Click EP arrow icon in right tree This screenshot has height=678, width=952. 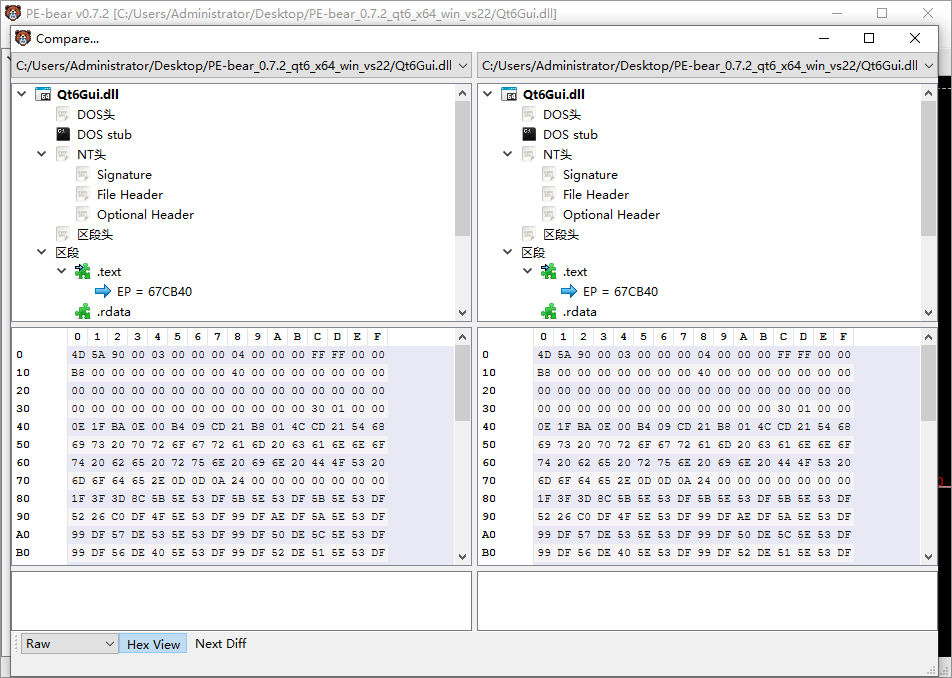tap(569, 291)
